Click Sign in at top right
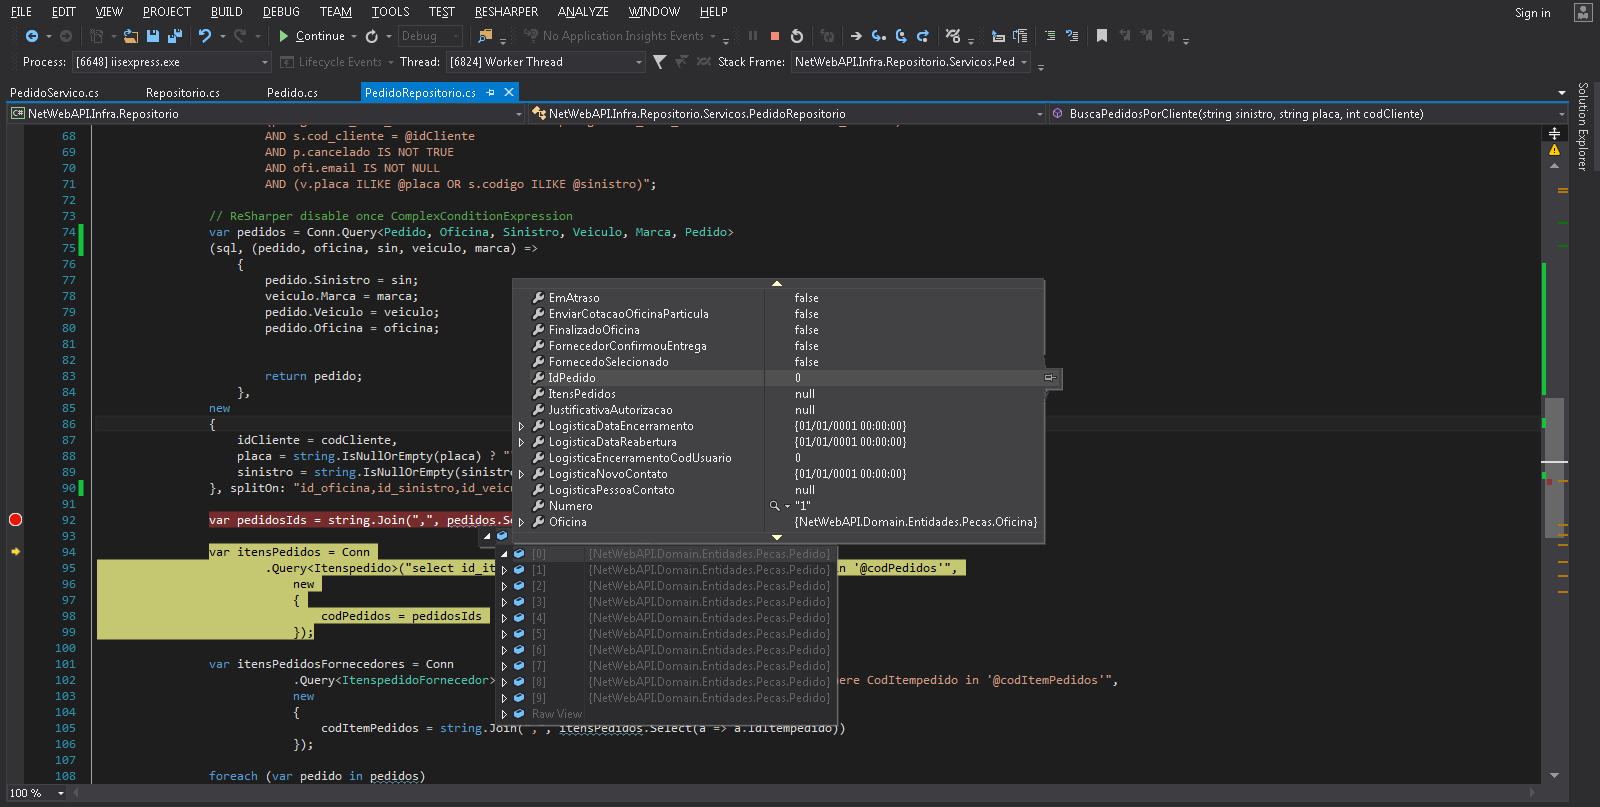This screenshot has width=1600, height=807. [1532, 13]
